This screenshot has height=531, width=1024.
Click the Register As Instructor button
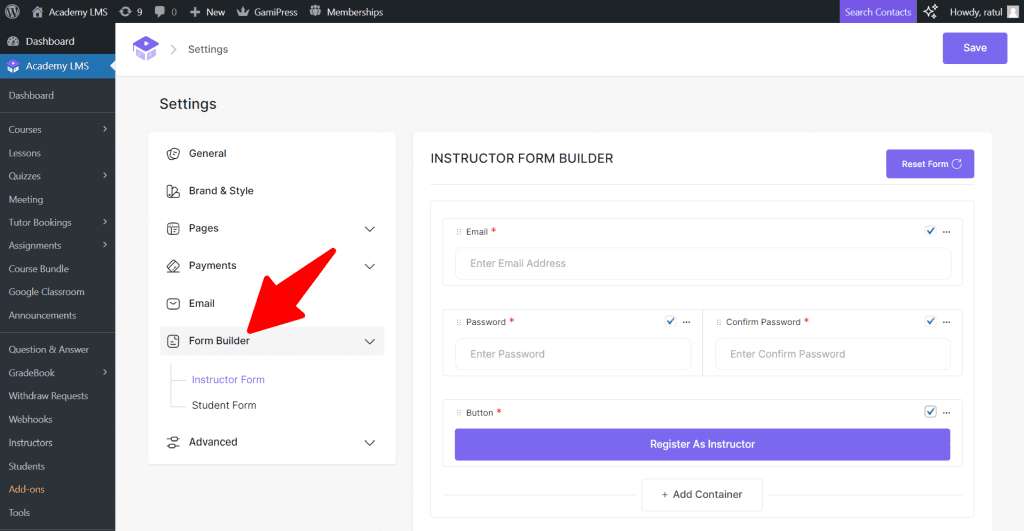coord(702,444)
